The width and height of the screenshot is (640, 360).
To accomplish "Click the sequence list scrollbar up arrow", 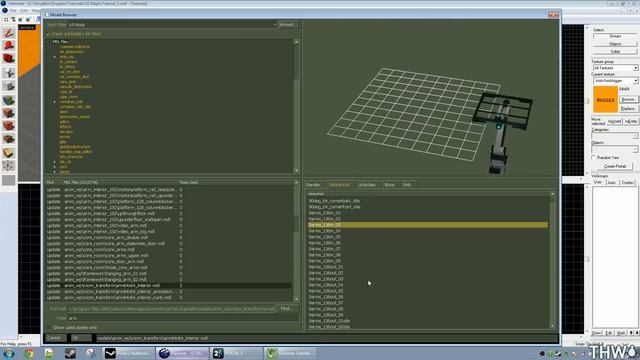I will tap(553, 194).
